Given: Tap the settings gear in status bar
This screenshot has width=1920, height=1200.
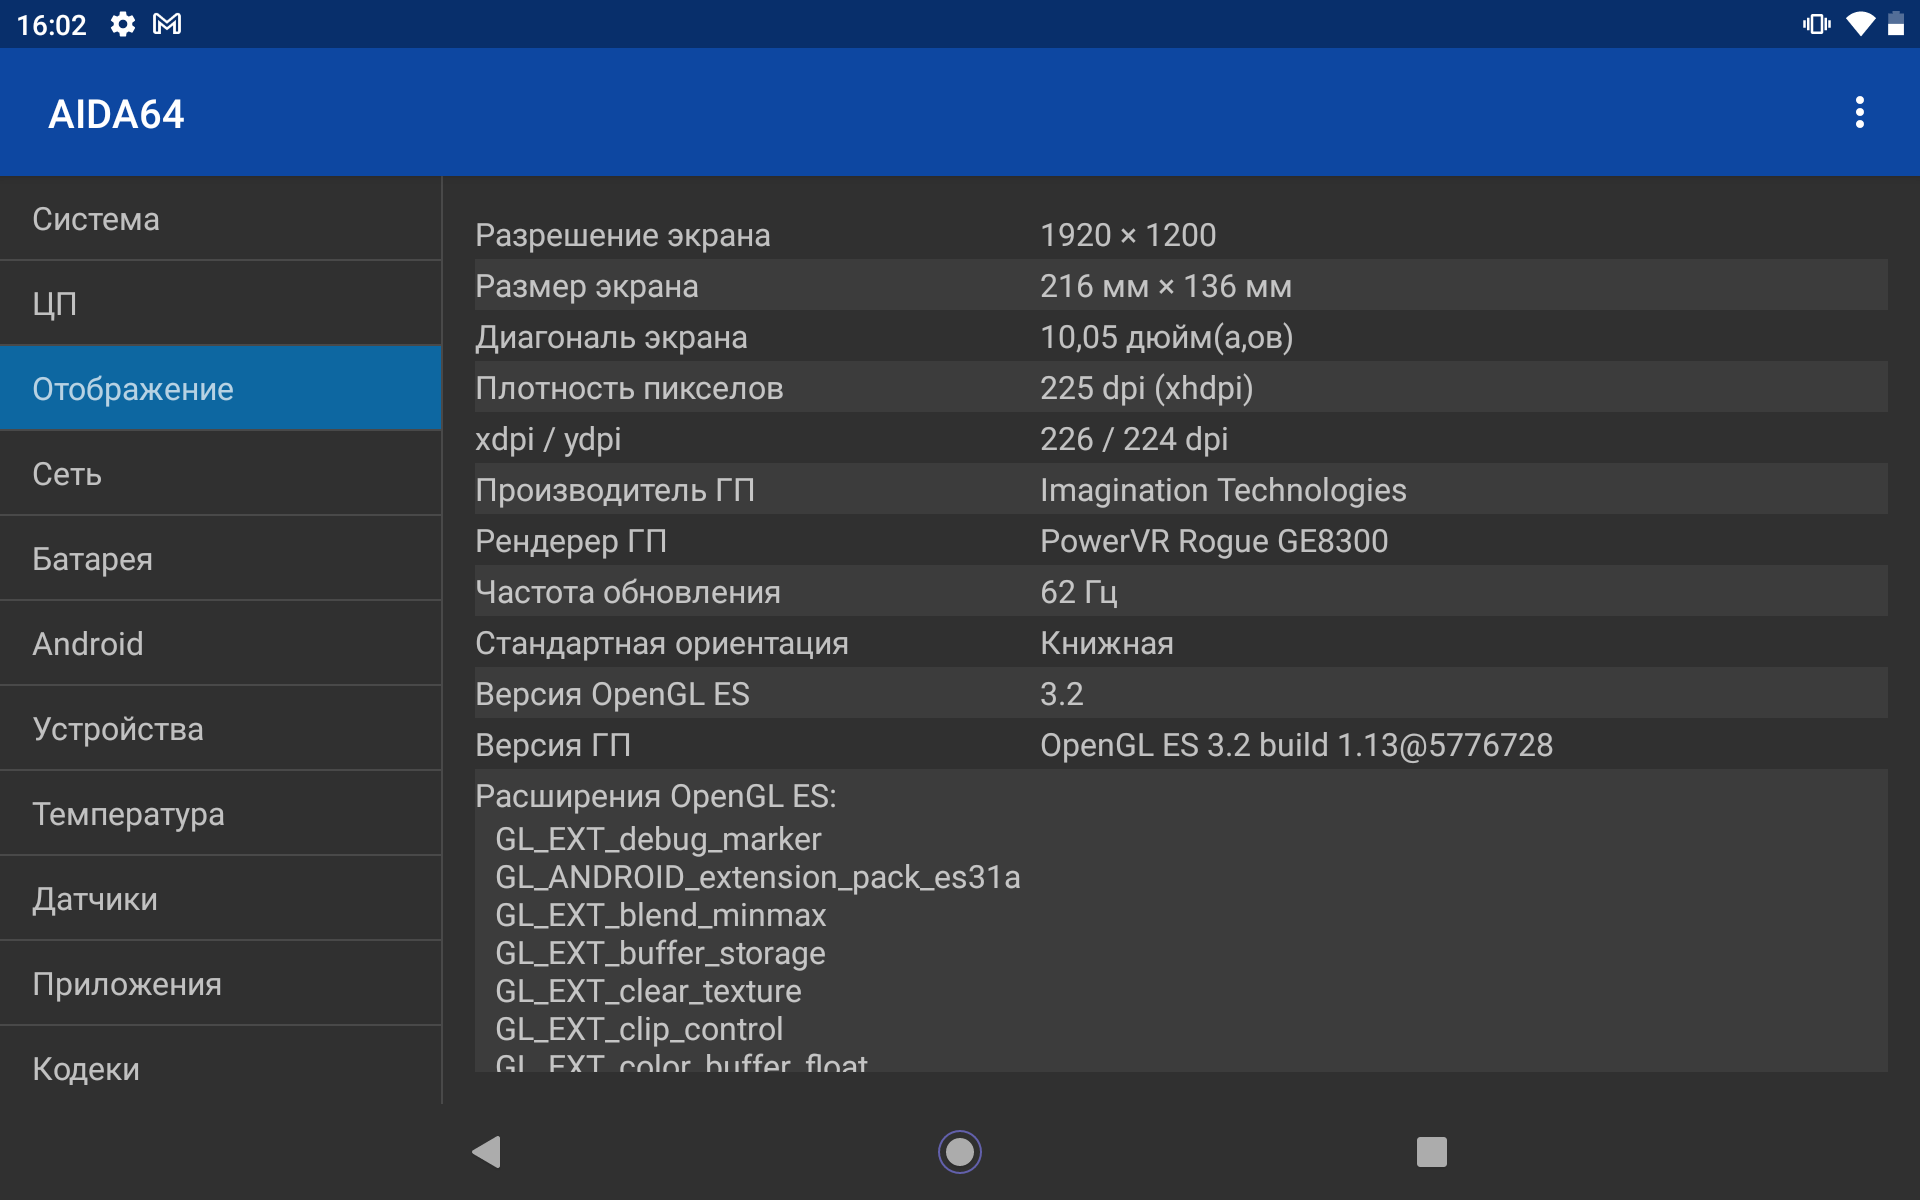Looking at the screenshot, I should click(x=122, y=24).
